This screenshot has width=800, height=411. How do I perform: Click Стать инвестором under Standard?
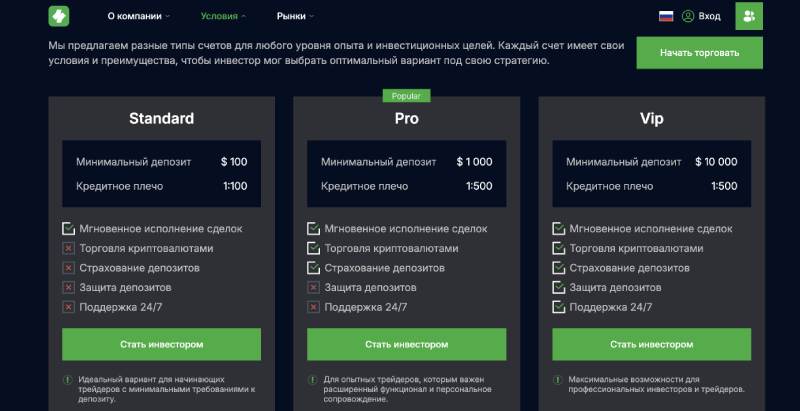161,344
